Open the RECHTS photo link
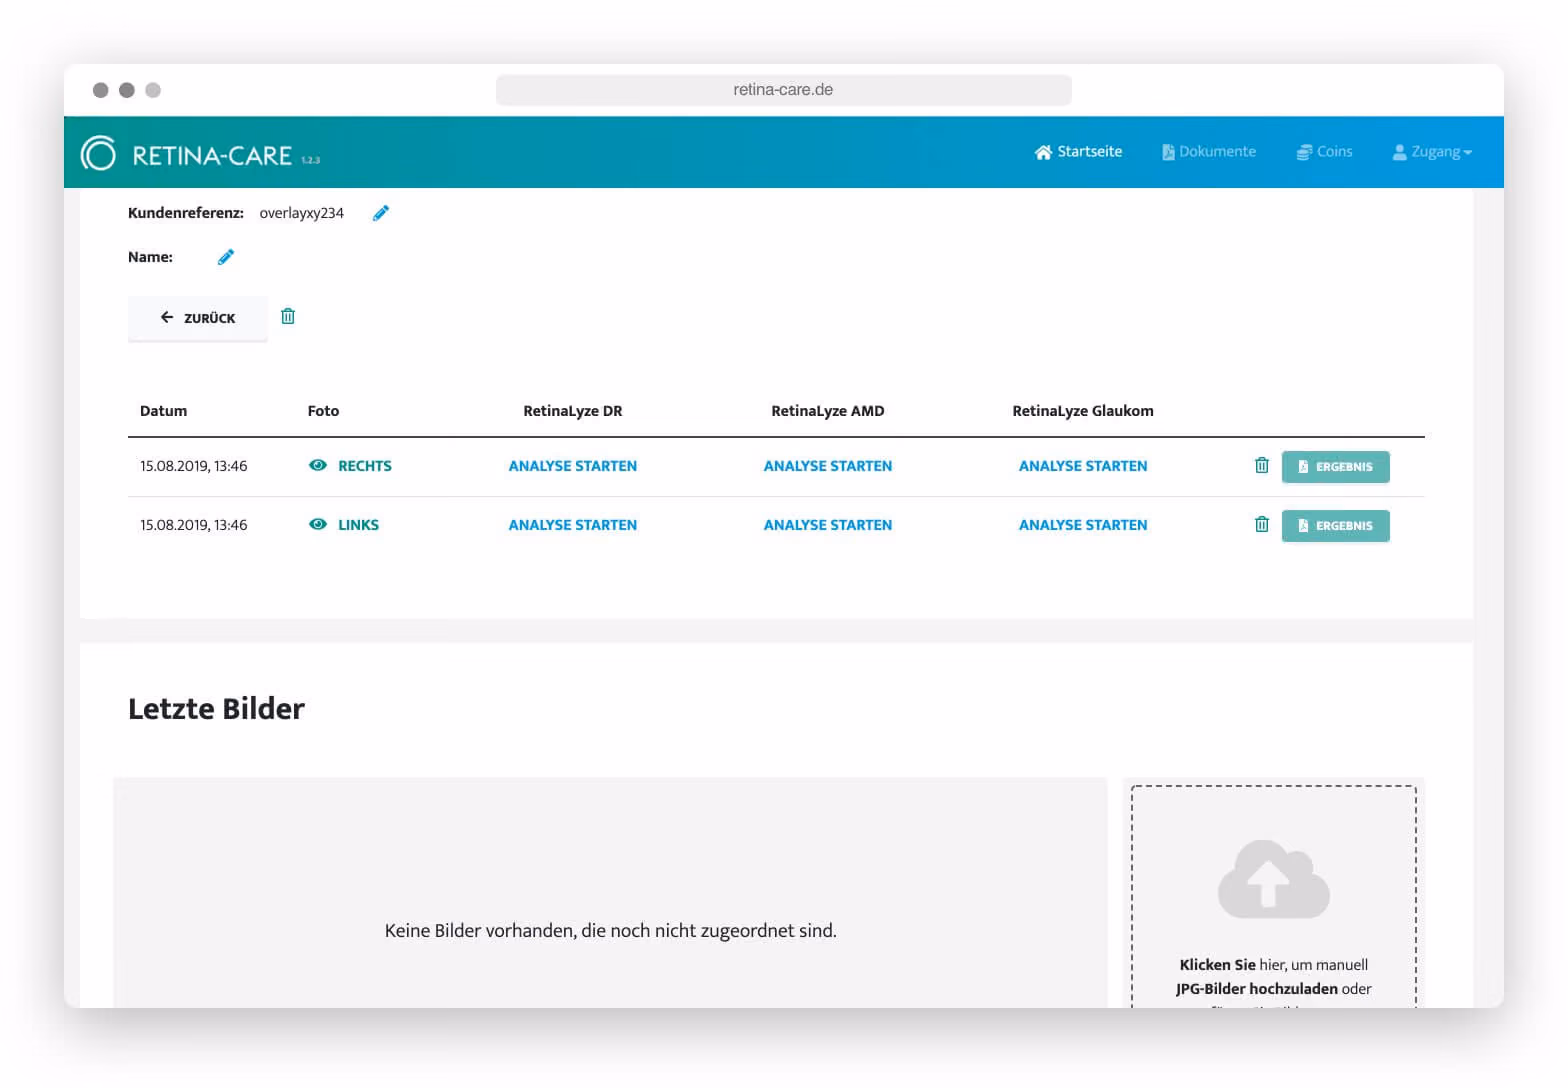1568x1088 pixels. tap(365, 466)
